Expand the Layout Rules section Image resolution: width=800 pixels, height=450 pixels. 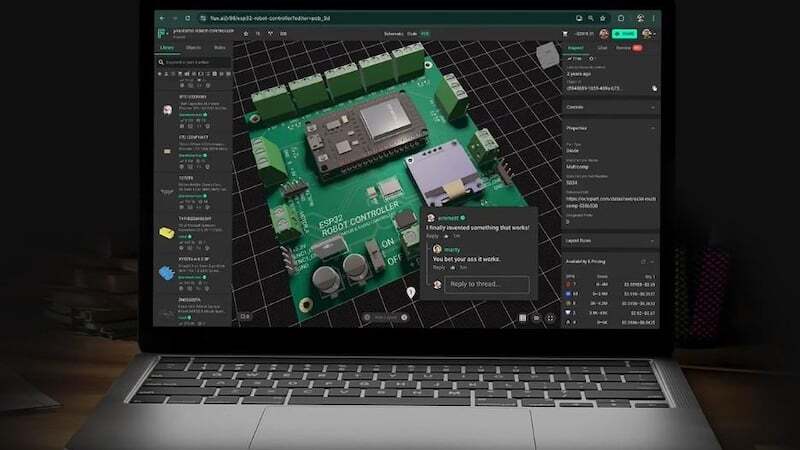[654, 239]
